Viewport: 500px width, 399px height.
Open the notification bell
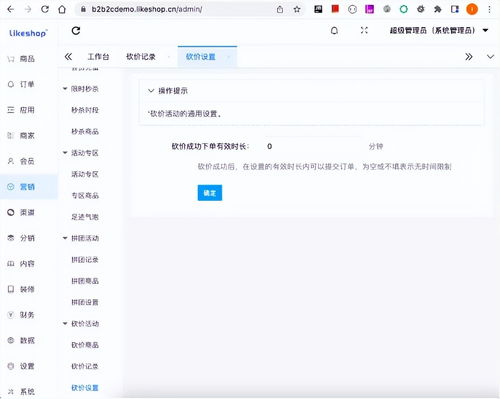point(334,31)
